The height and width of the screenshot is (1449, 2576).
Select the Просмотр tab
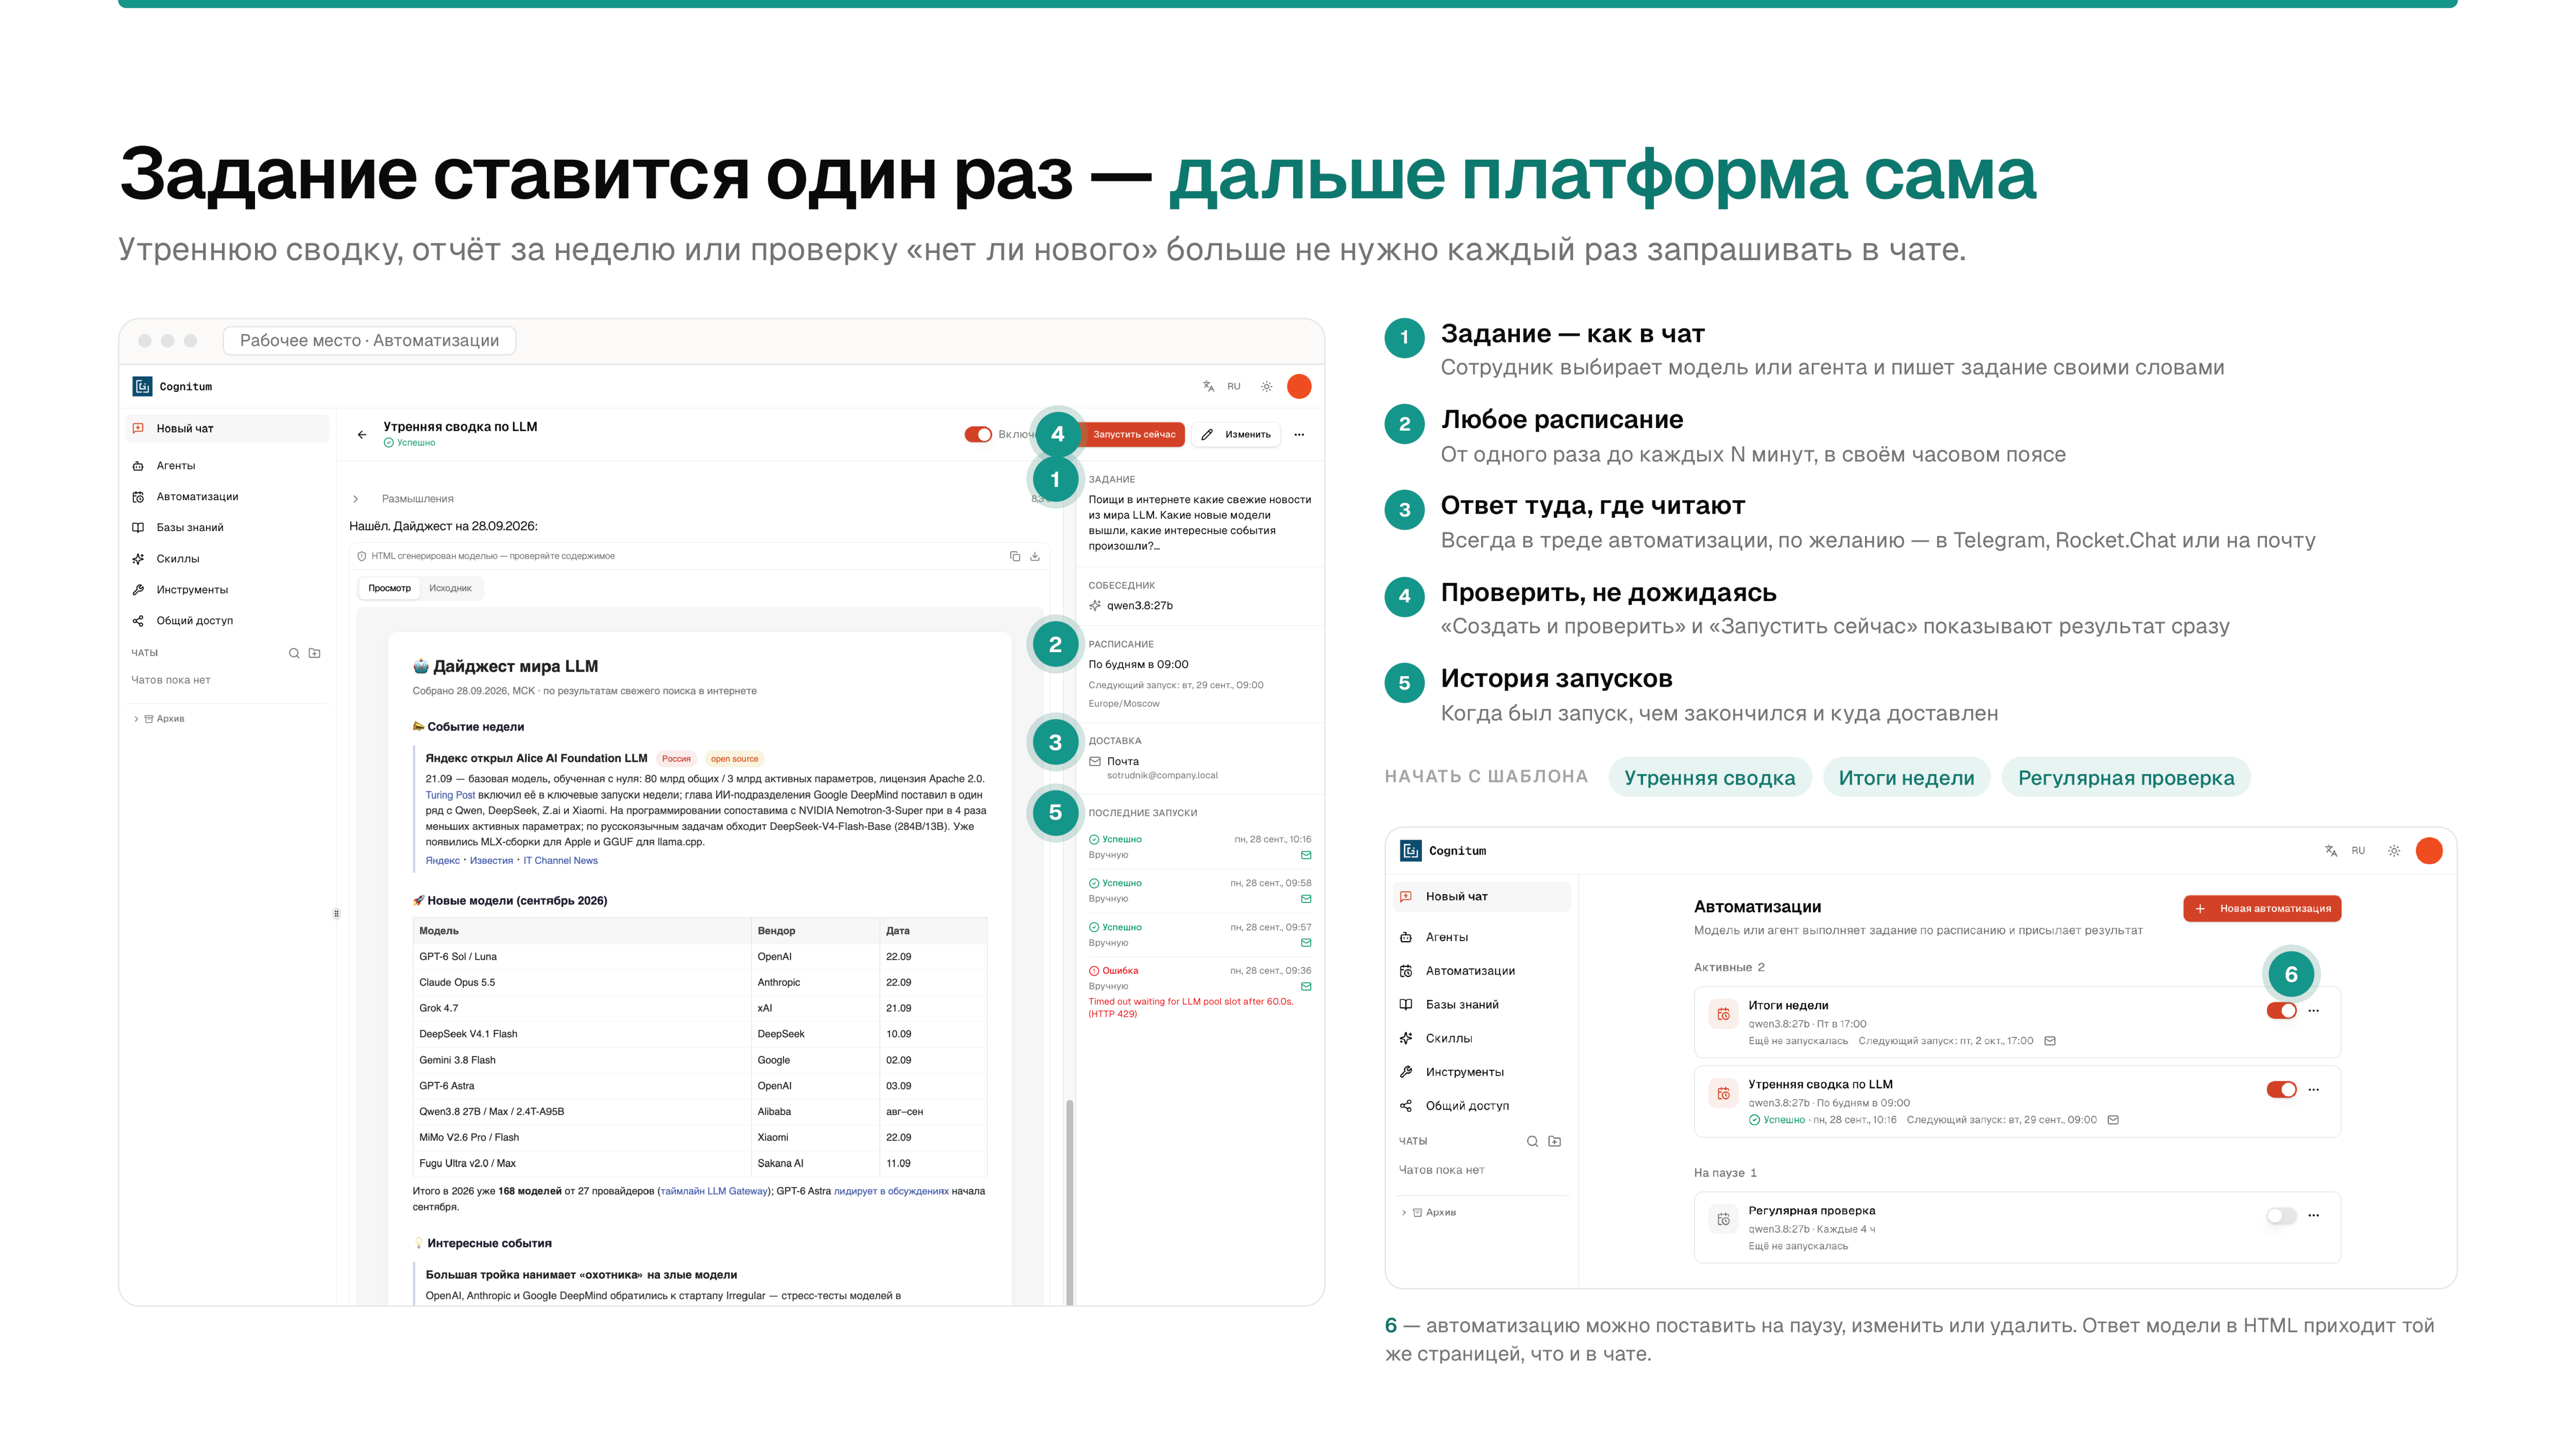389,588
